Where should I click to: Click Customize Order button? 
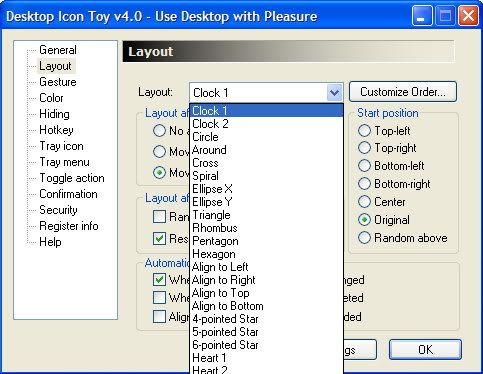click(x=403, y=92)
